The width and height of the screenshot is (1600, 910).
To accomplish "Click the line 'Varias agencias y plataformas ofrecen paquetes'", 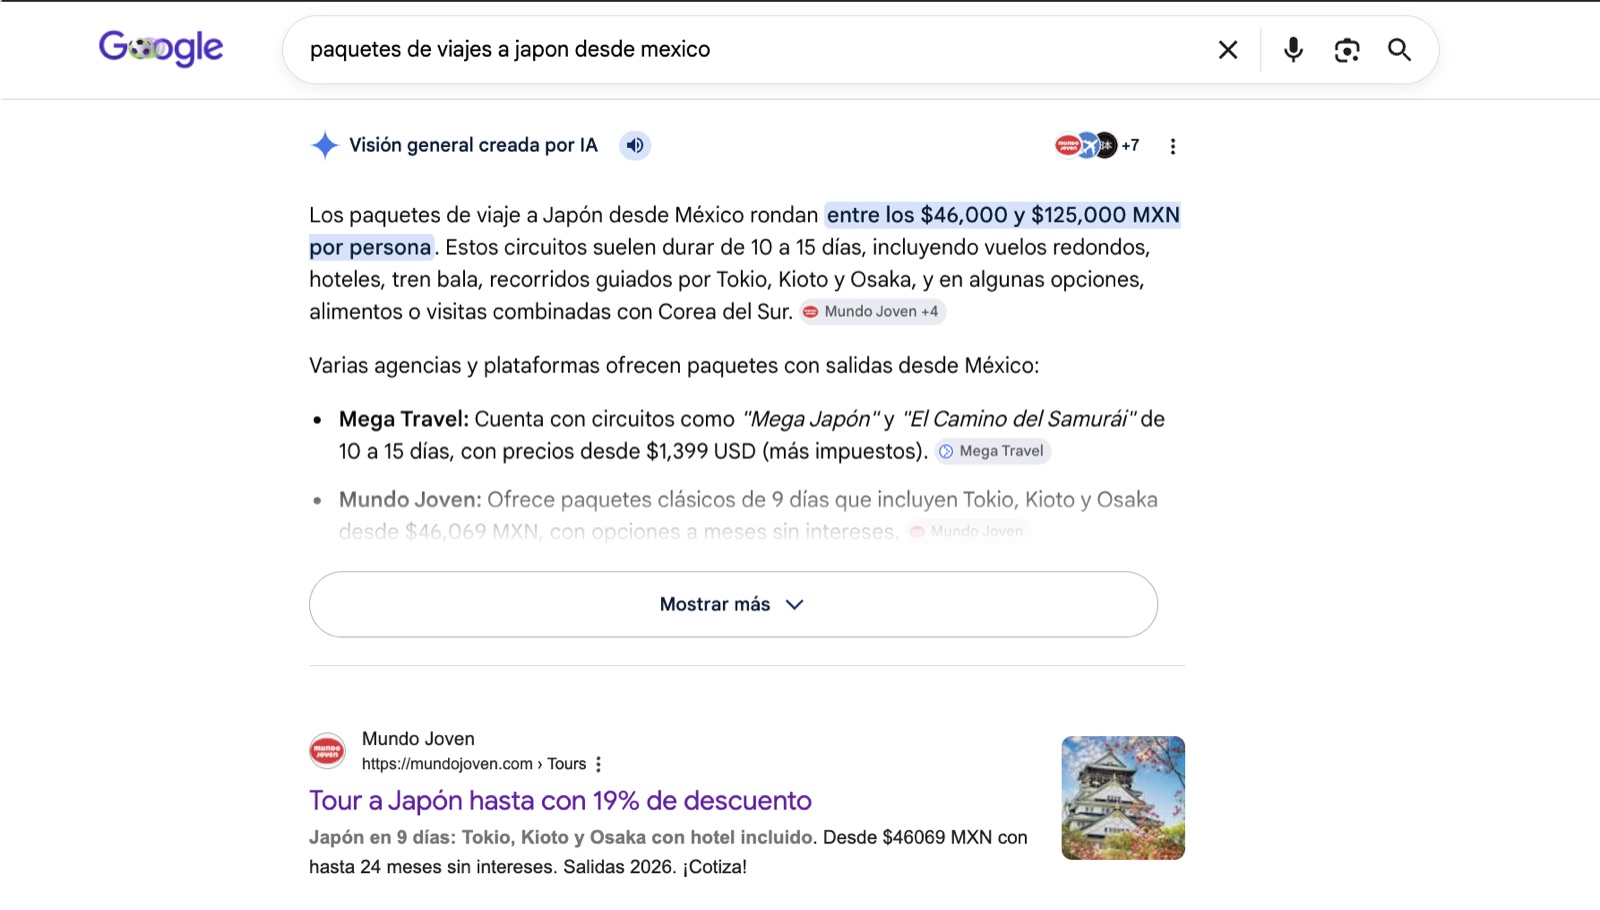I will coord(674,366).
